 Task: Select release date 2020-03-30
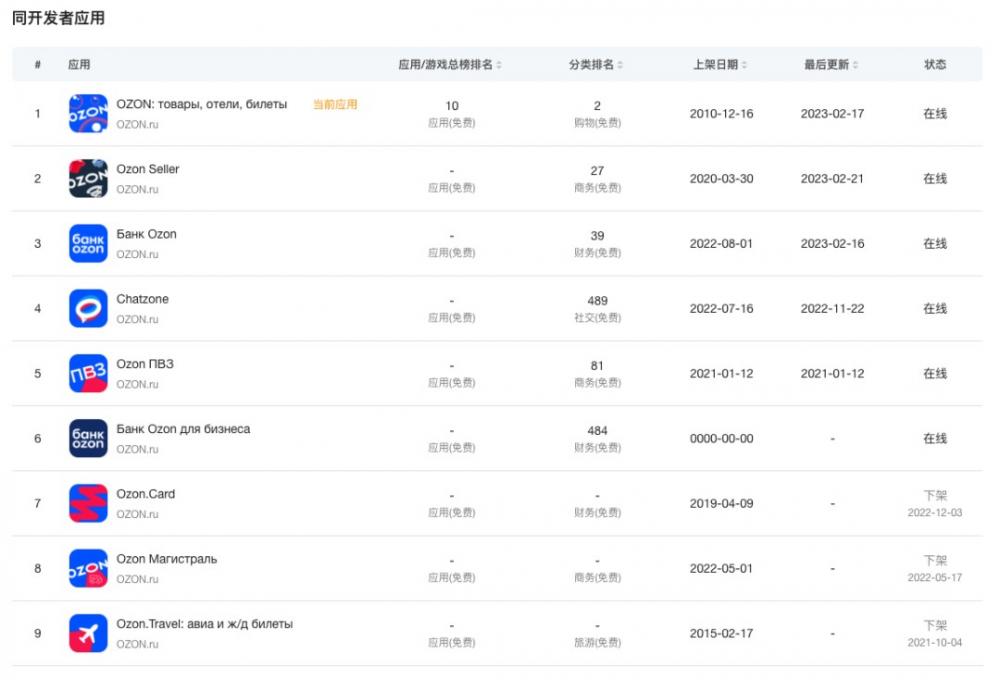pyautogui.click(x=721, y=179)
